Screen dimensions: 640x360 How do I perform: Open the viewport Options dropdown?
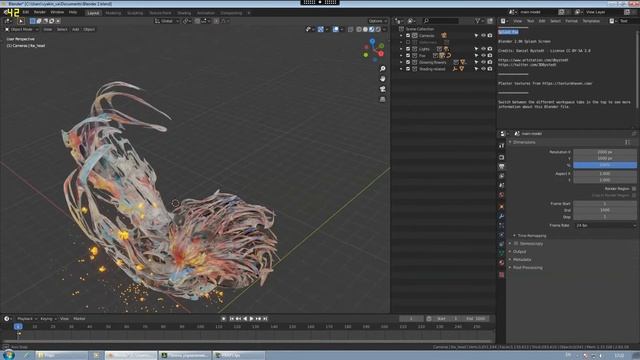point(377,21)
